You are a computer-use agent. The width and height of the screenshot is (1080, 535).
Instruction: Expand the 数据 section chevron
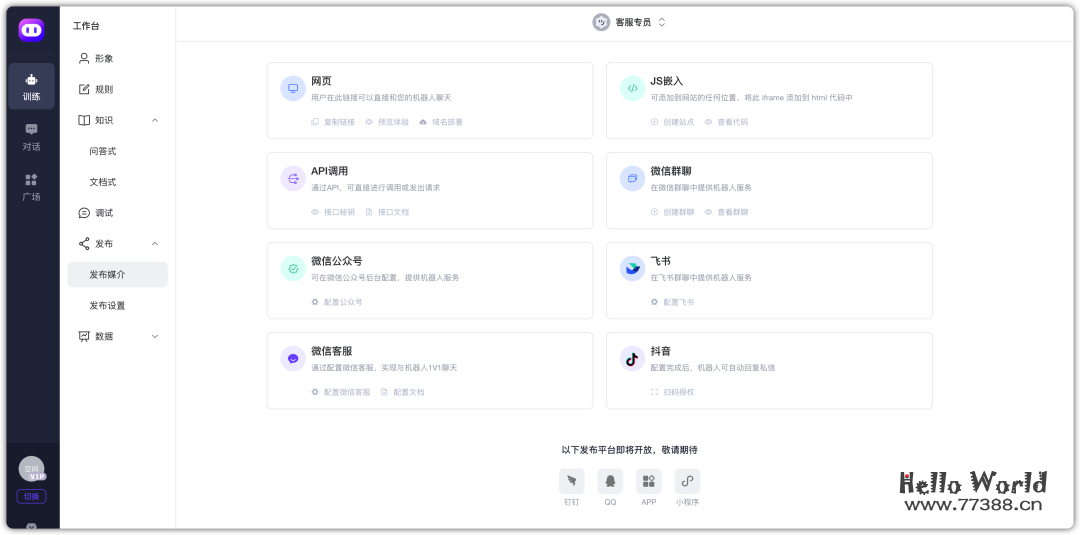[155, 337]
